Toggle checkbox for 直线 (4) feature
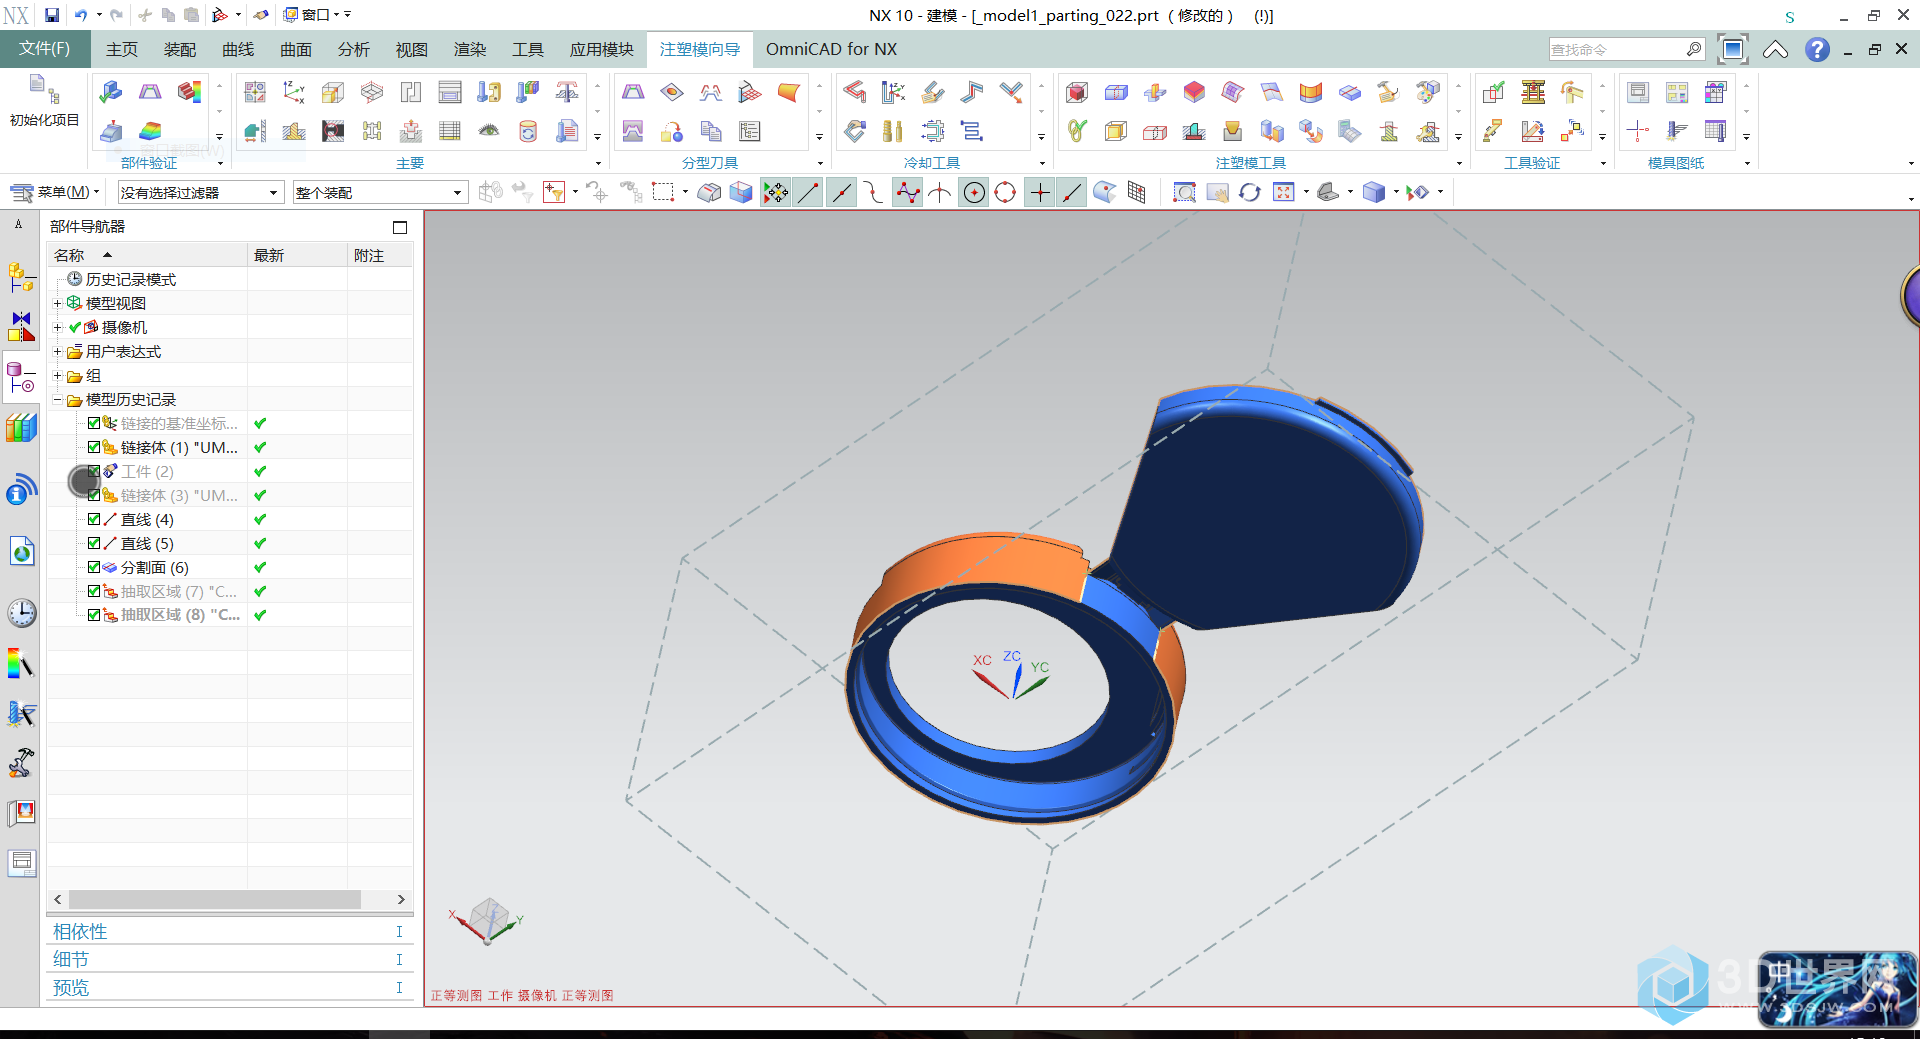The height and width of the screenshot is (1039, 1920). coord(94,519)
